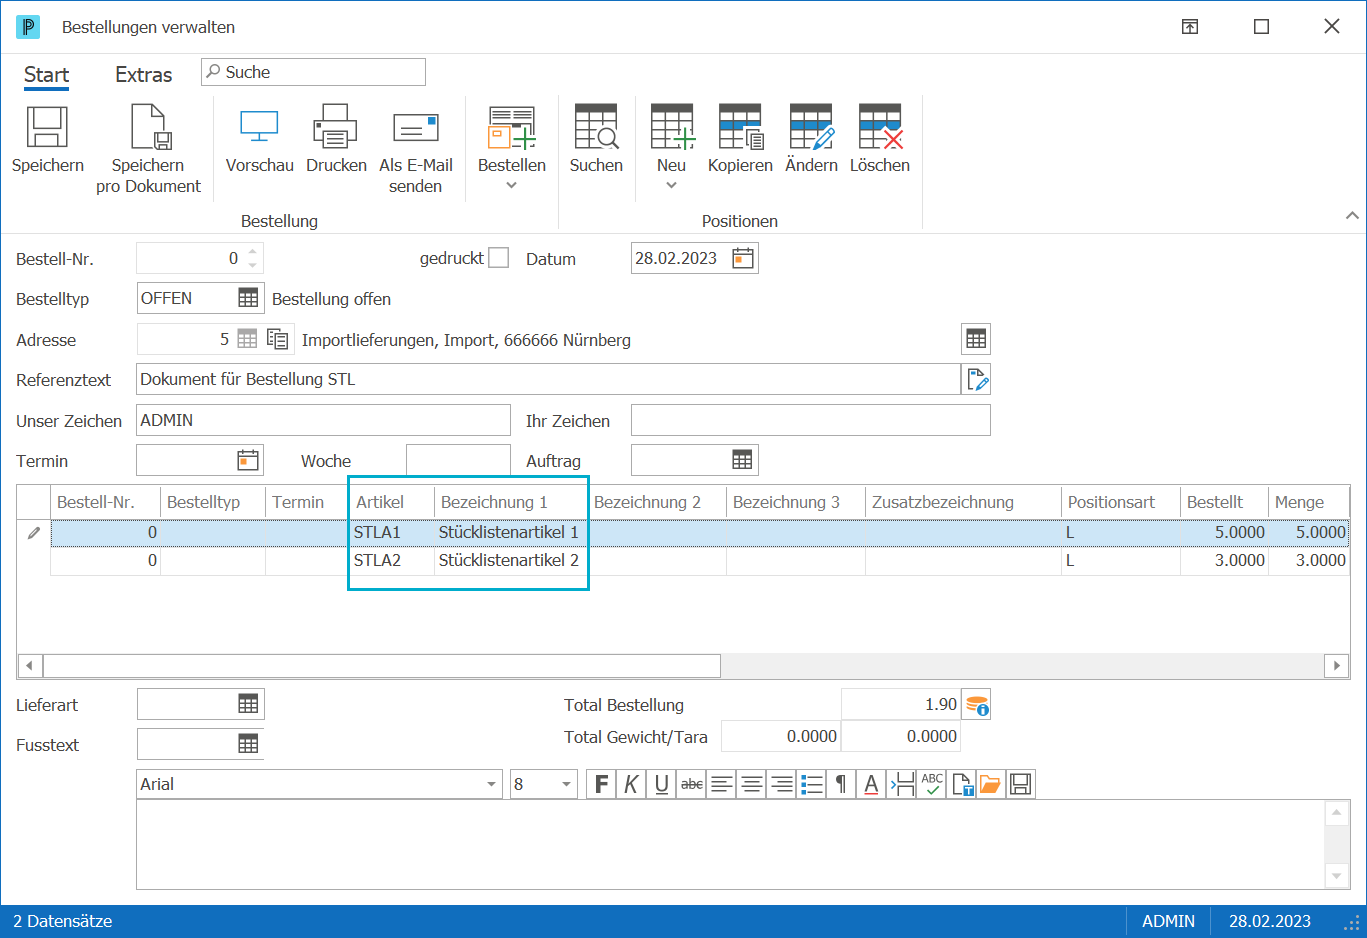Toggle strikethrough (abc) formatting
Image resolution: width=1367 pixels, height=938 pixels.
(x=691, y=784)
